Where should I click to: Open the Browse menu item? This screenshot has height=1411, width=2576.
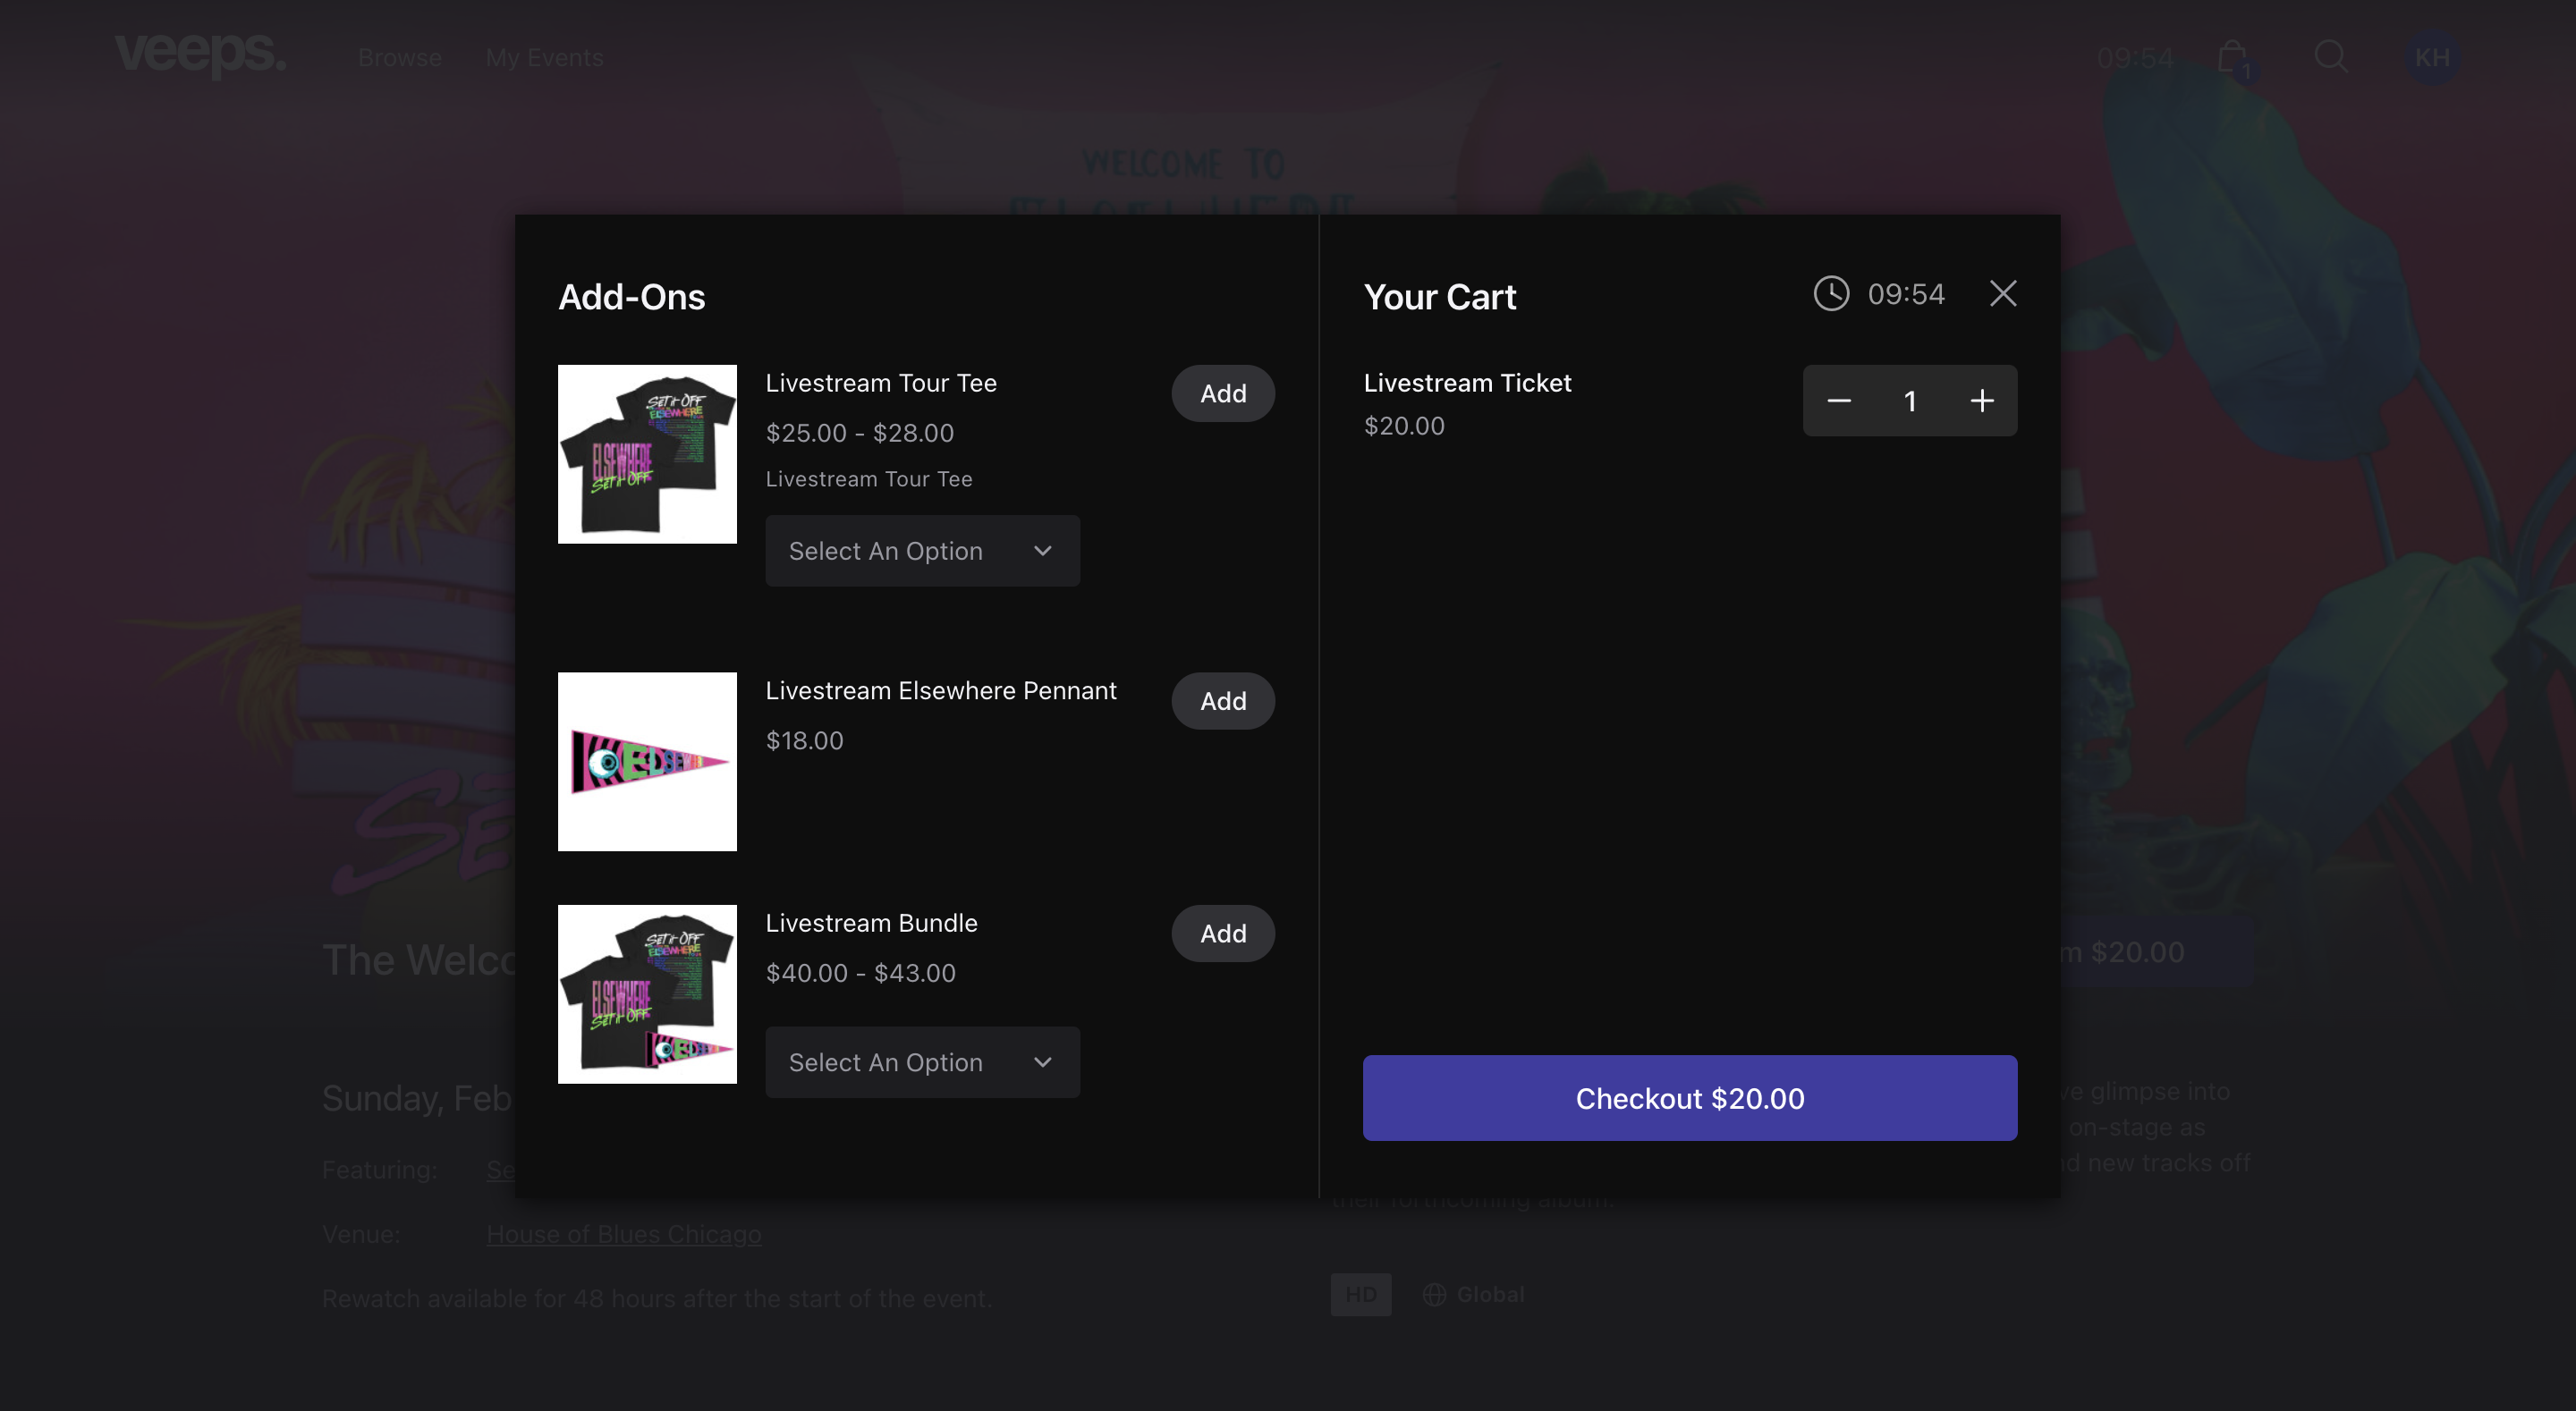pos(400,57)
